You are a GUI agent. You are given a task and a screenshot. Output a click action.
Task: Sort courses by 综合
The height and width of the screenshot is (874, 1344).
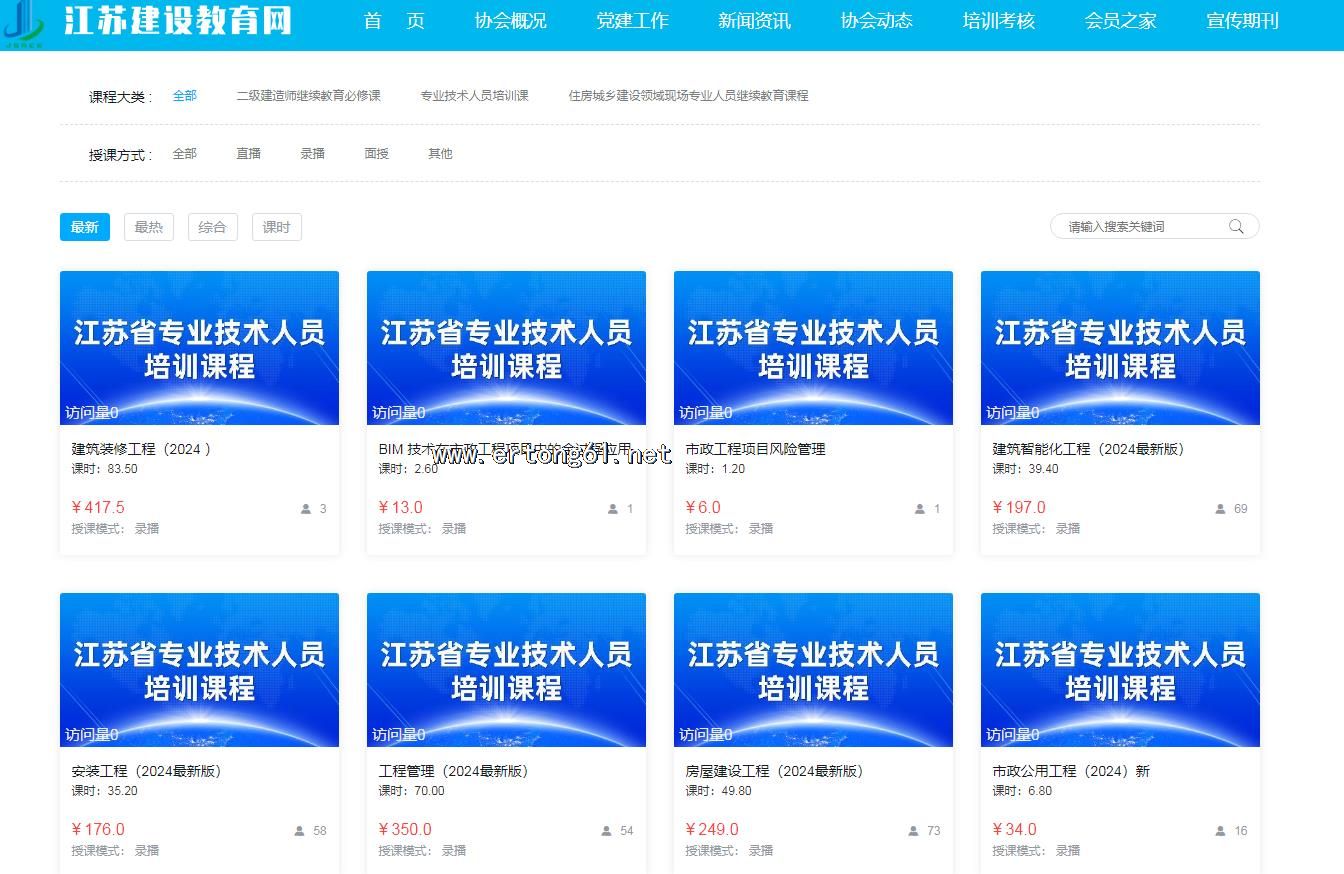coord(212,227)
